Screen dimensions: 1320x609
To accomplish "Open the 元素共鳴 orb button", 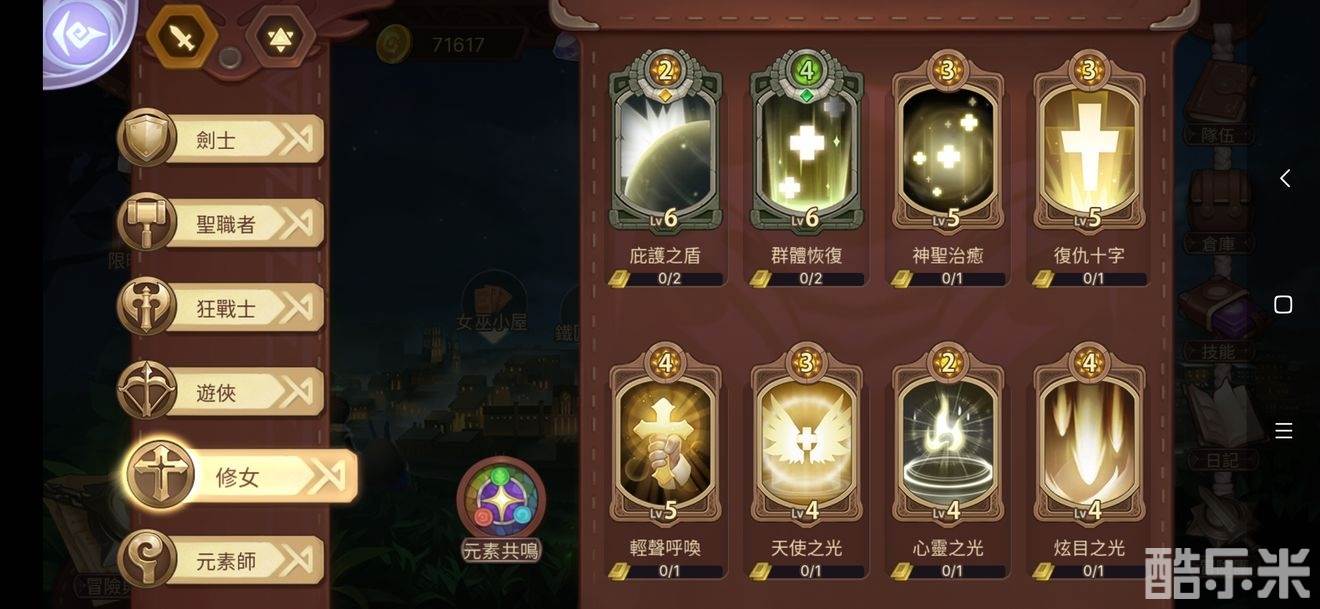I will [x=500, y=508].
